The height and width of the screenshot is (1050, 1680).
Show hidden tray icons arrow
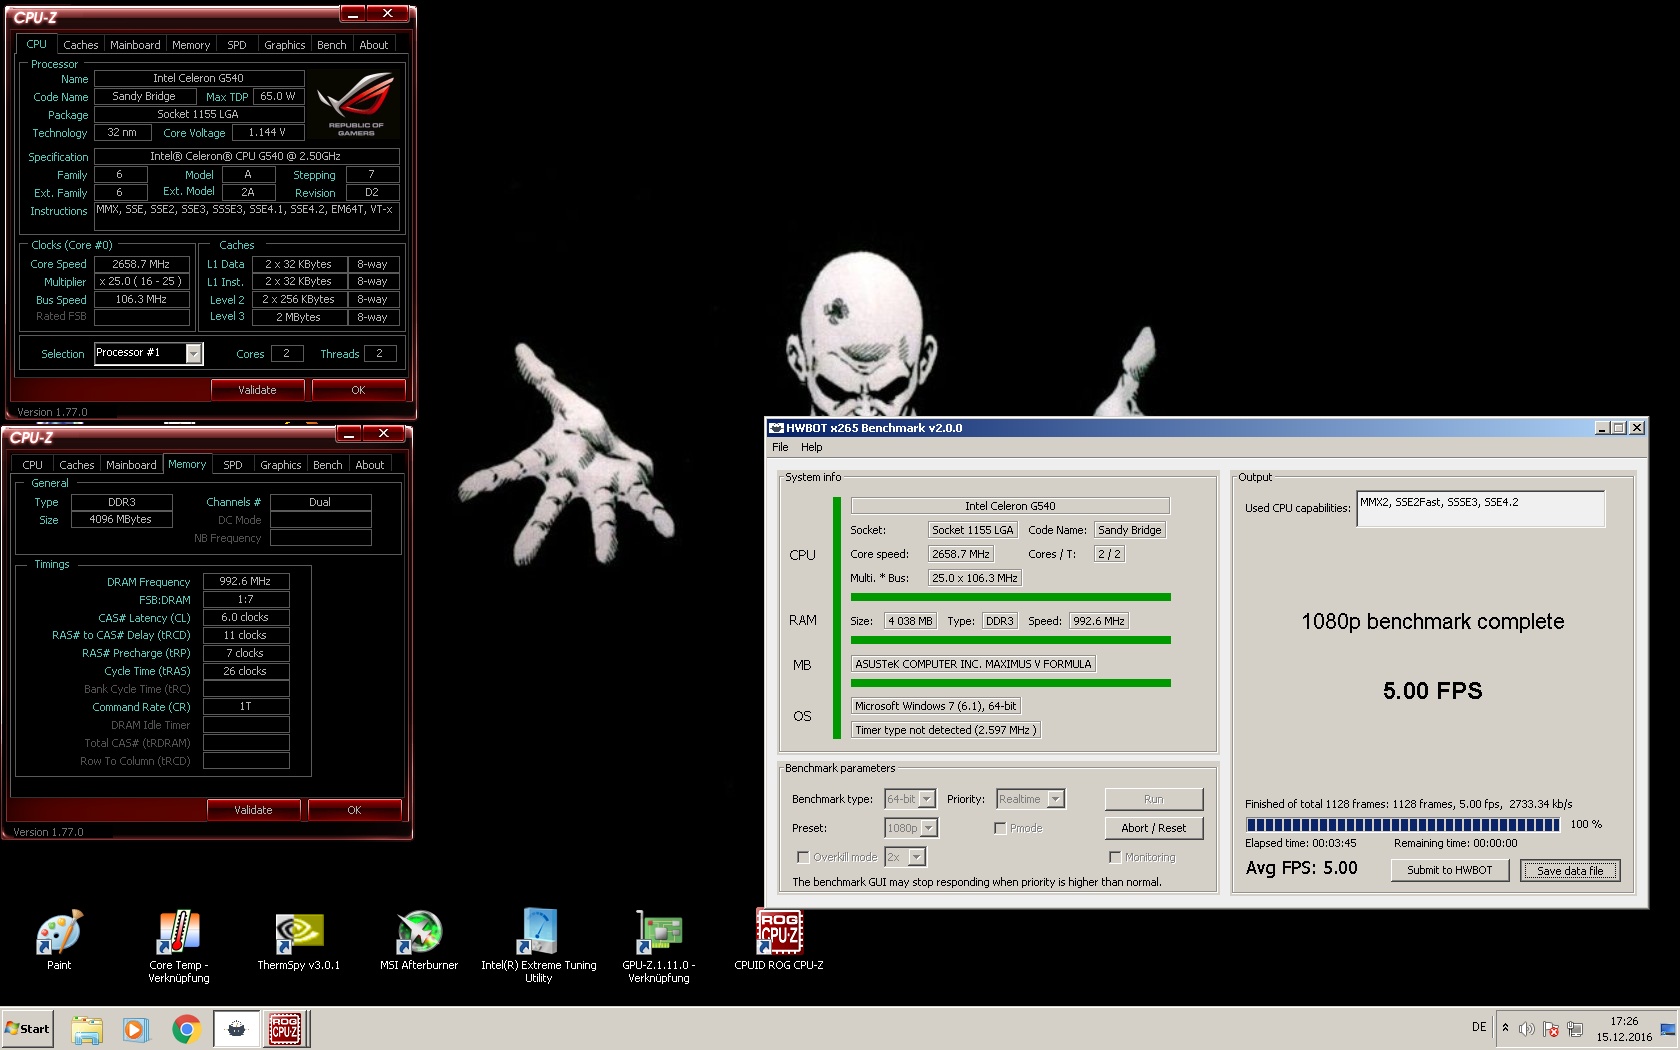(1505, 1028)
